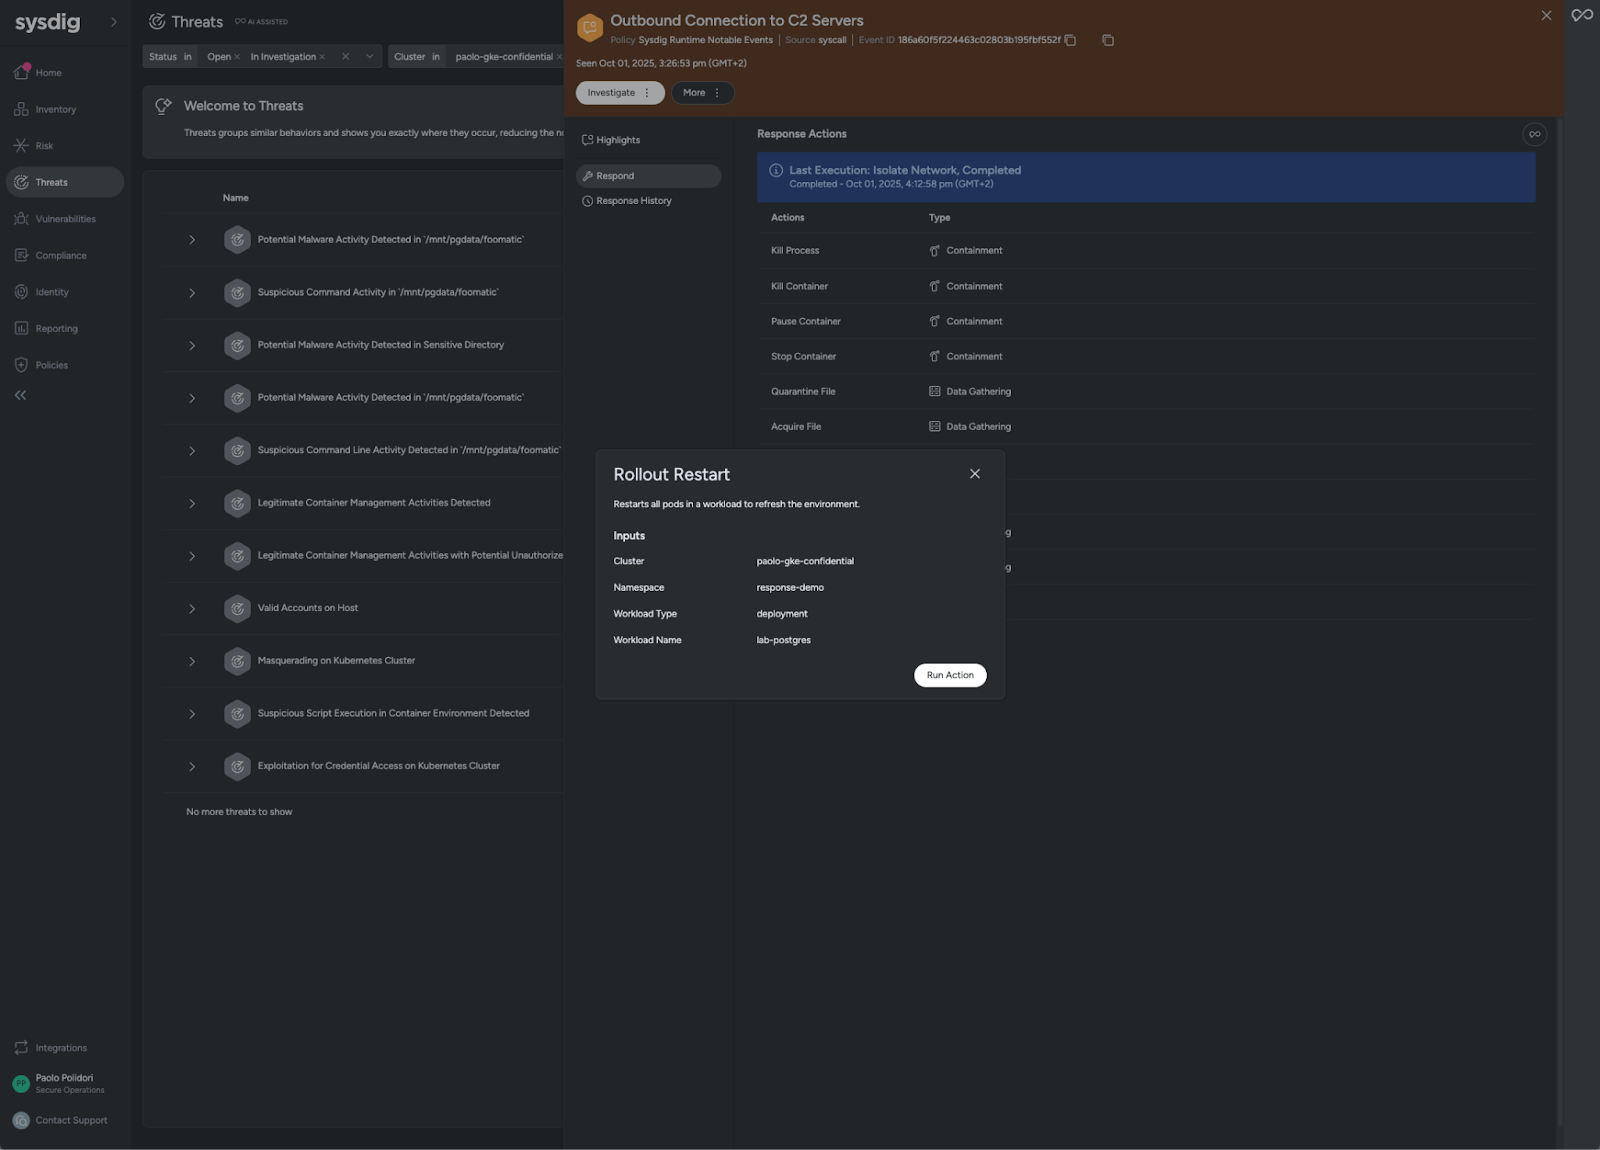Close the Rollout Restart dialog
This screenshot has width=1600, height=1150.
click(x=974, y=474)
